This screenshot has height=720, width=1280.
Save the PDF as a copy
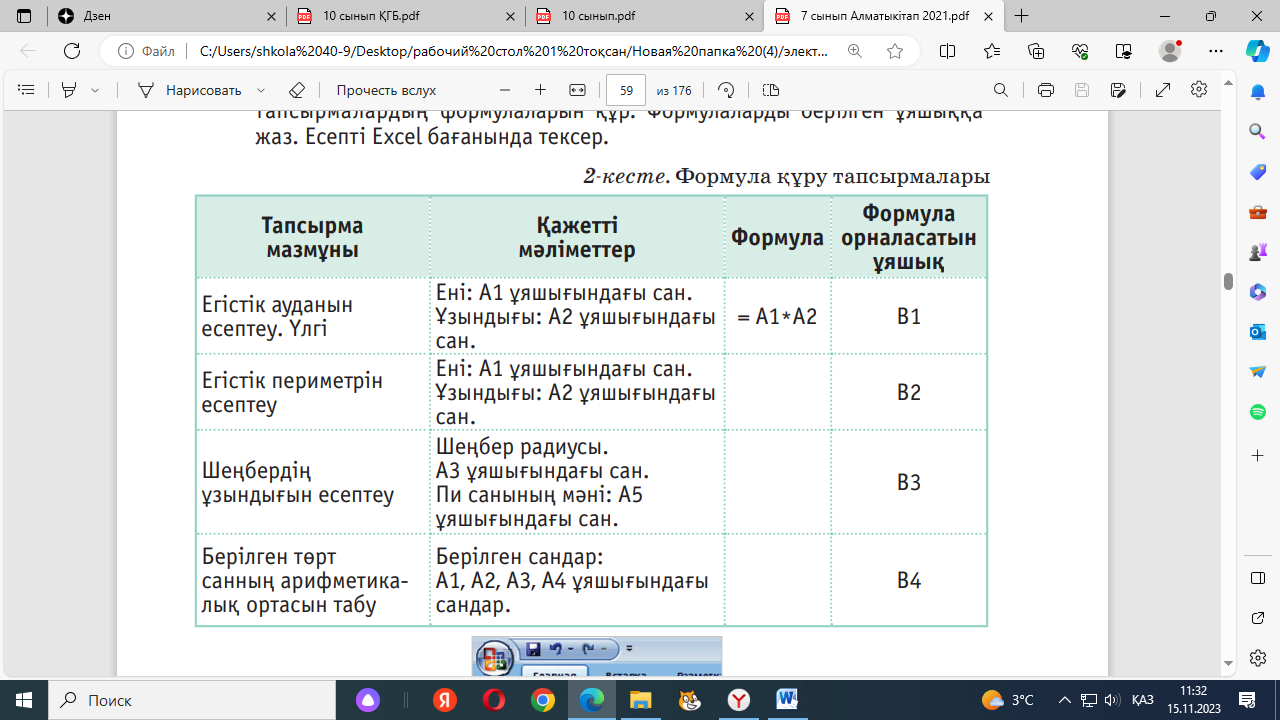1118,90
